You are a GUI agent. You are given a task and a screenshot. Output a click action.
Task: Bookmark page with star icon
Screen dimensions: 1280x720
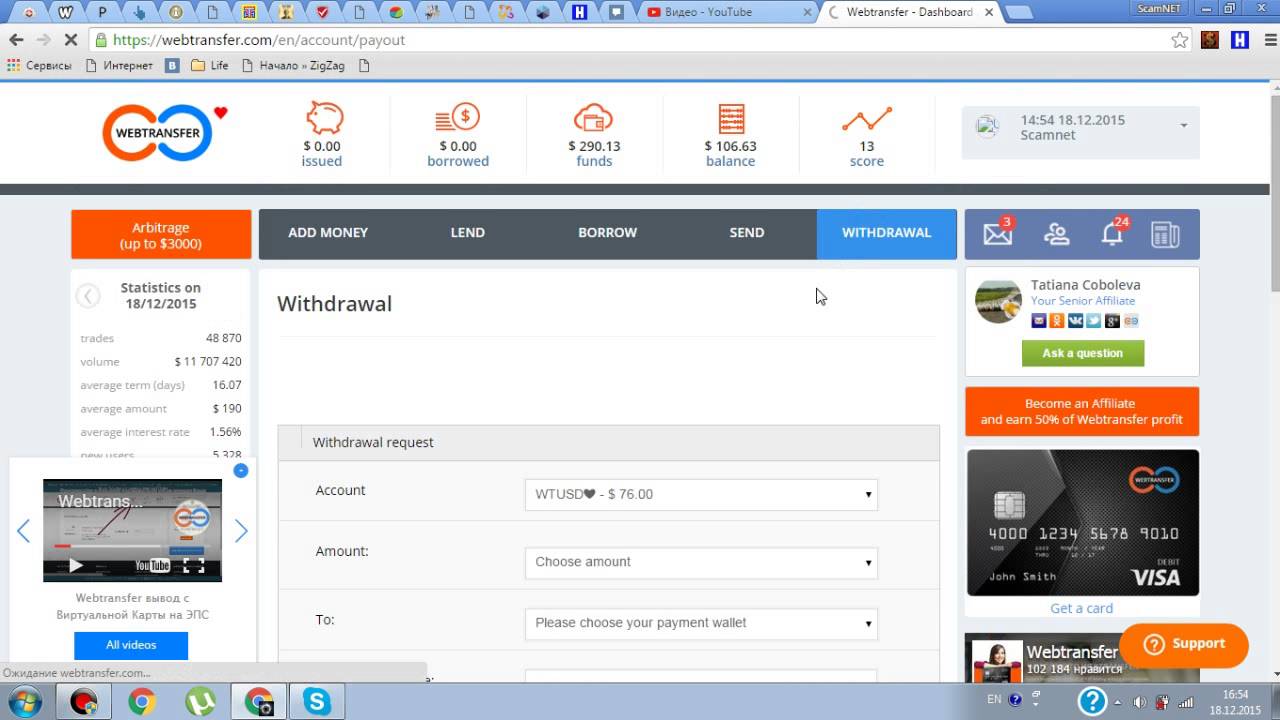tap(1180, 40)
